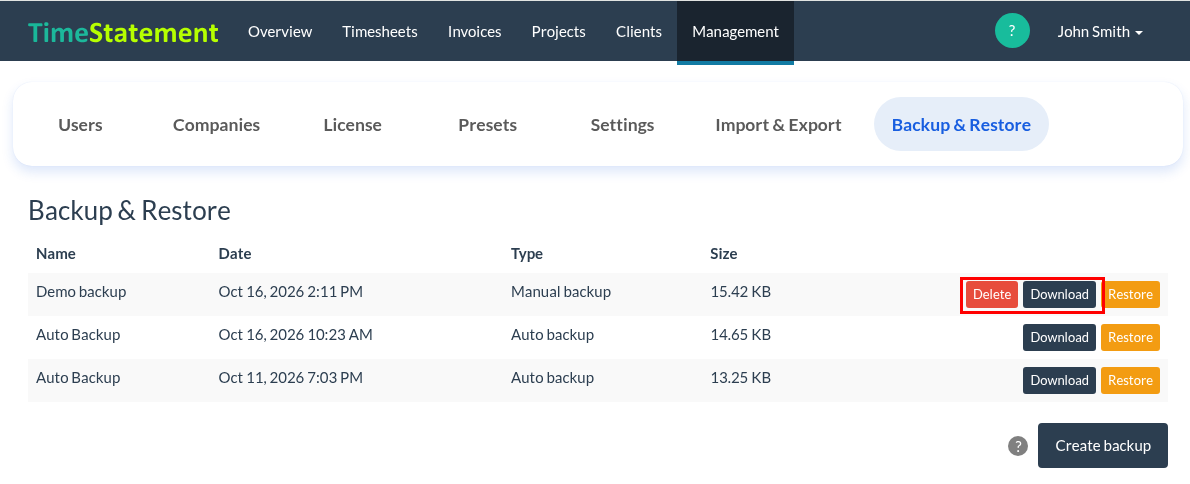Click the date 'Oct 16, 2026 10:23 AM'
Viewport: 1190px width, 484px height.
(x=295, y=335)
